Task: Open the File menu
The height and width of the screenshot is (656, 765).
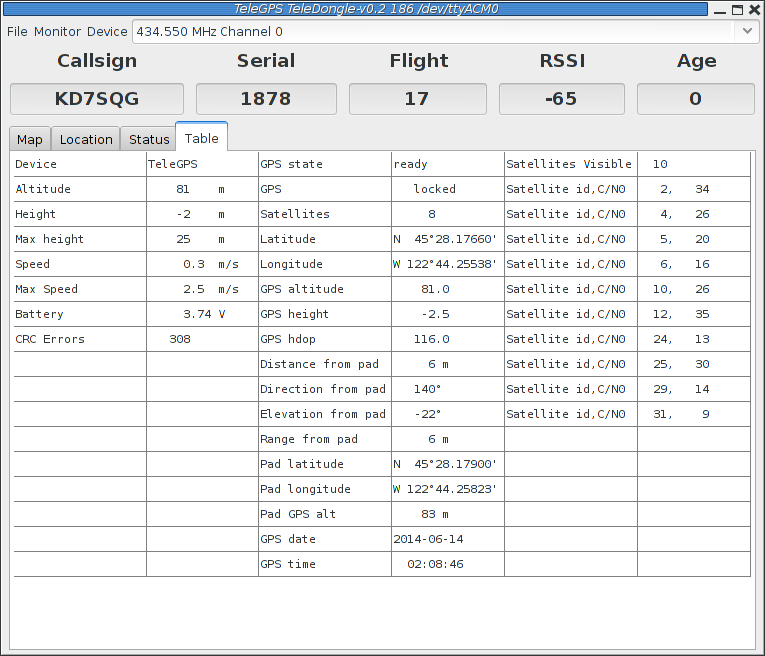Action: pos(17,31)
